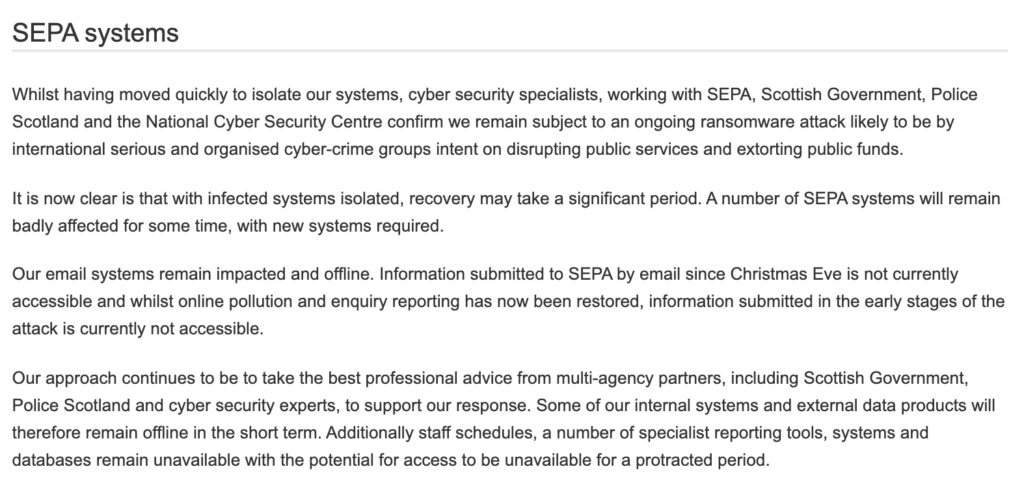
Task: Click the phrase 'specialist reporting tools'
Action: coord(732,433)
